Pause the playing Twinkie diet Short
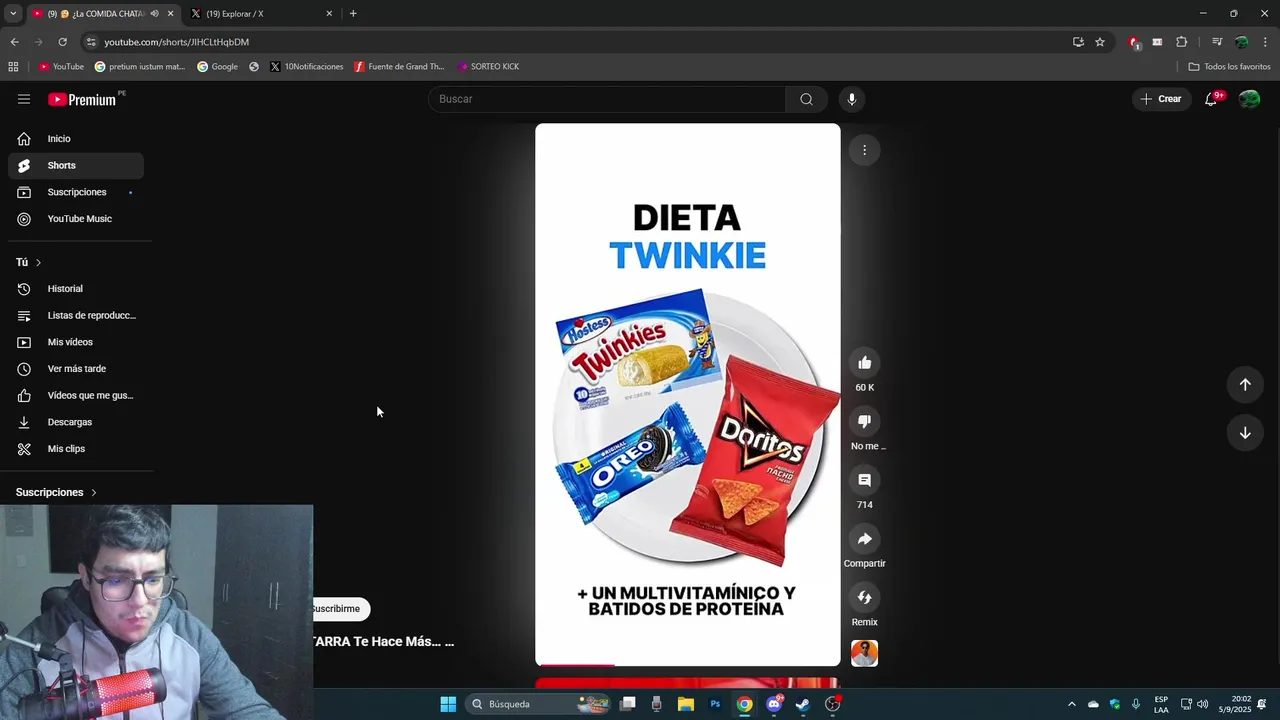The height and width of the screenshot is (720, 1280). click(x=688, y=394)
